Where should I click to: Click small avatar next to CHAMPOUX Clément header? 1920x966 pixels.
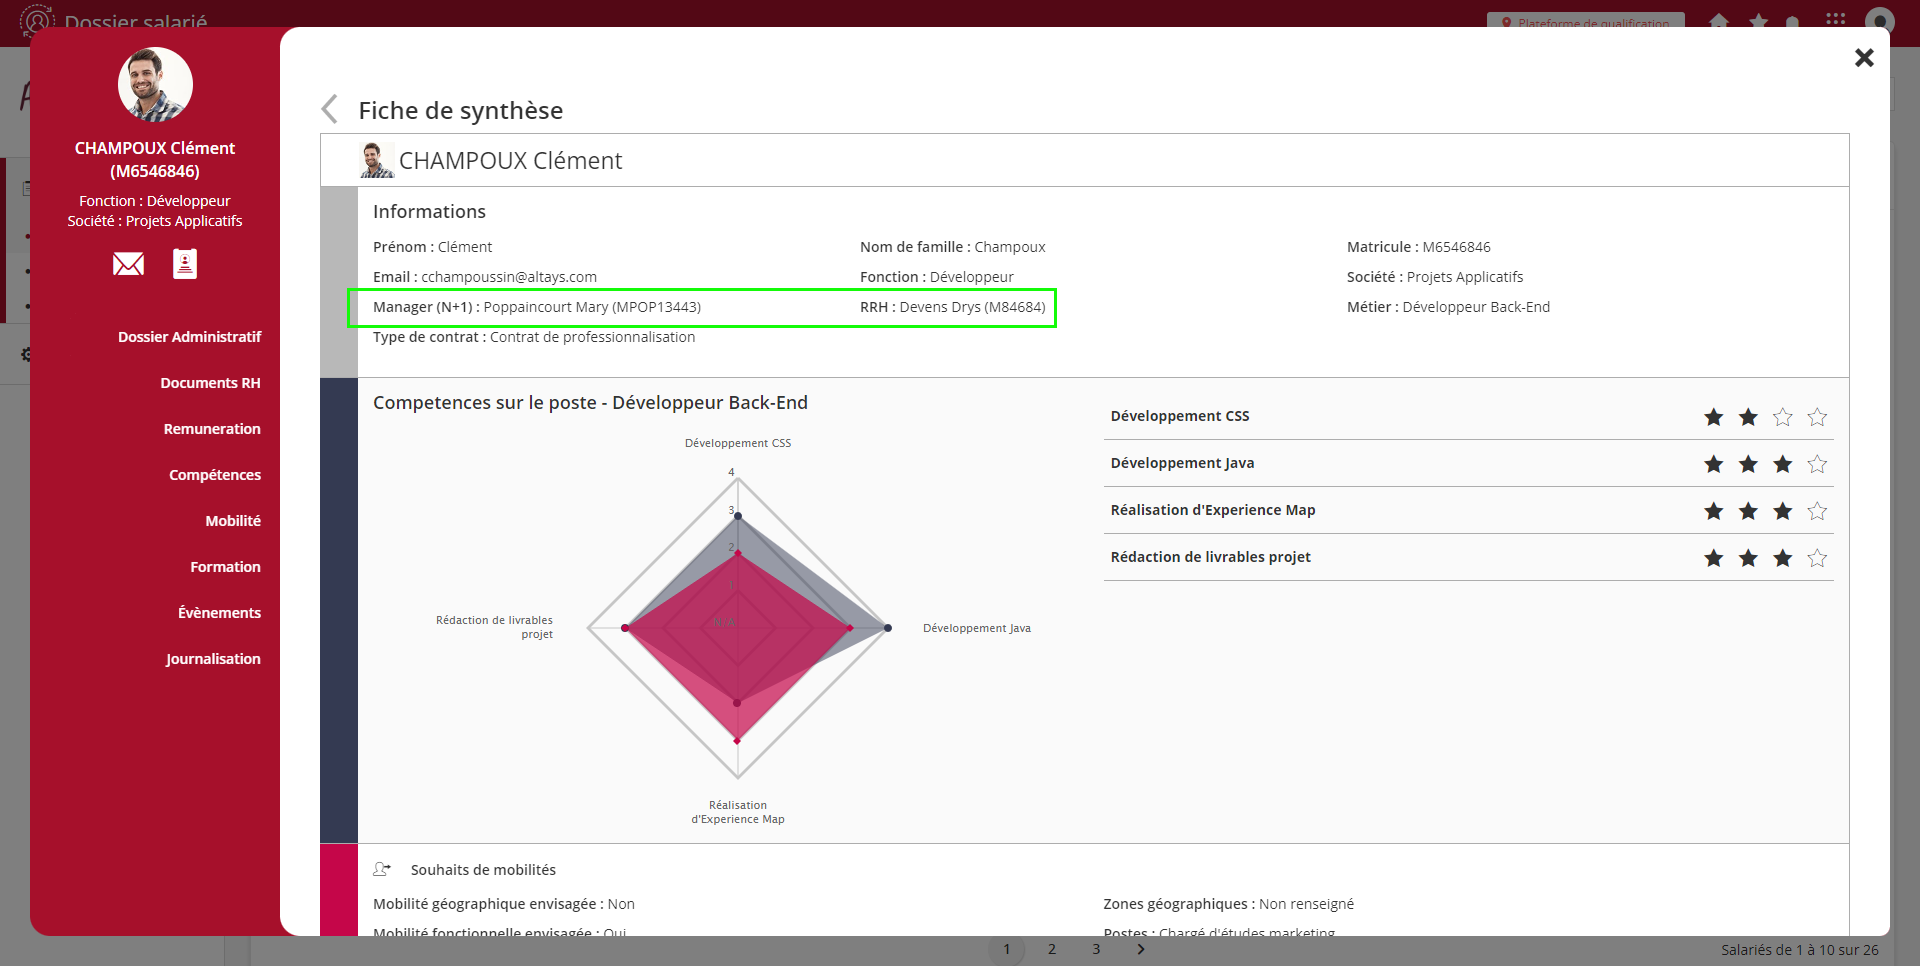[x=376, y=161]
